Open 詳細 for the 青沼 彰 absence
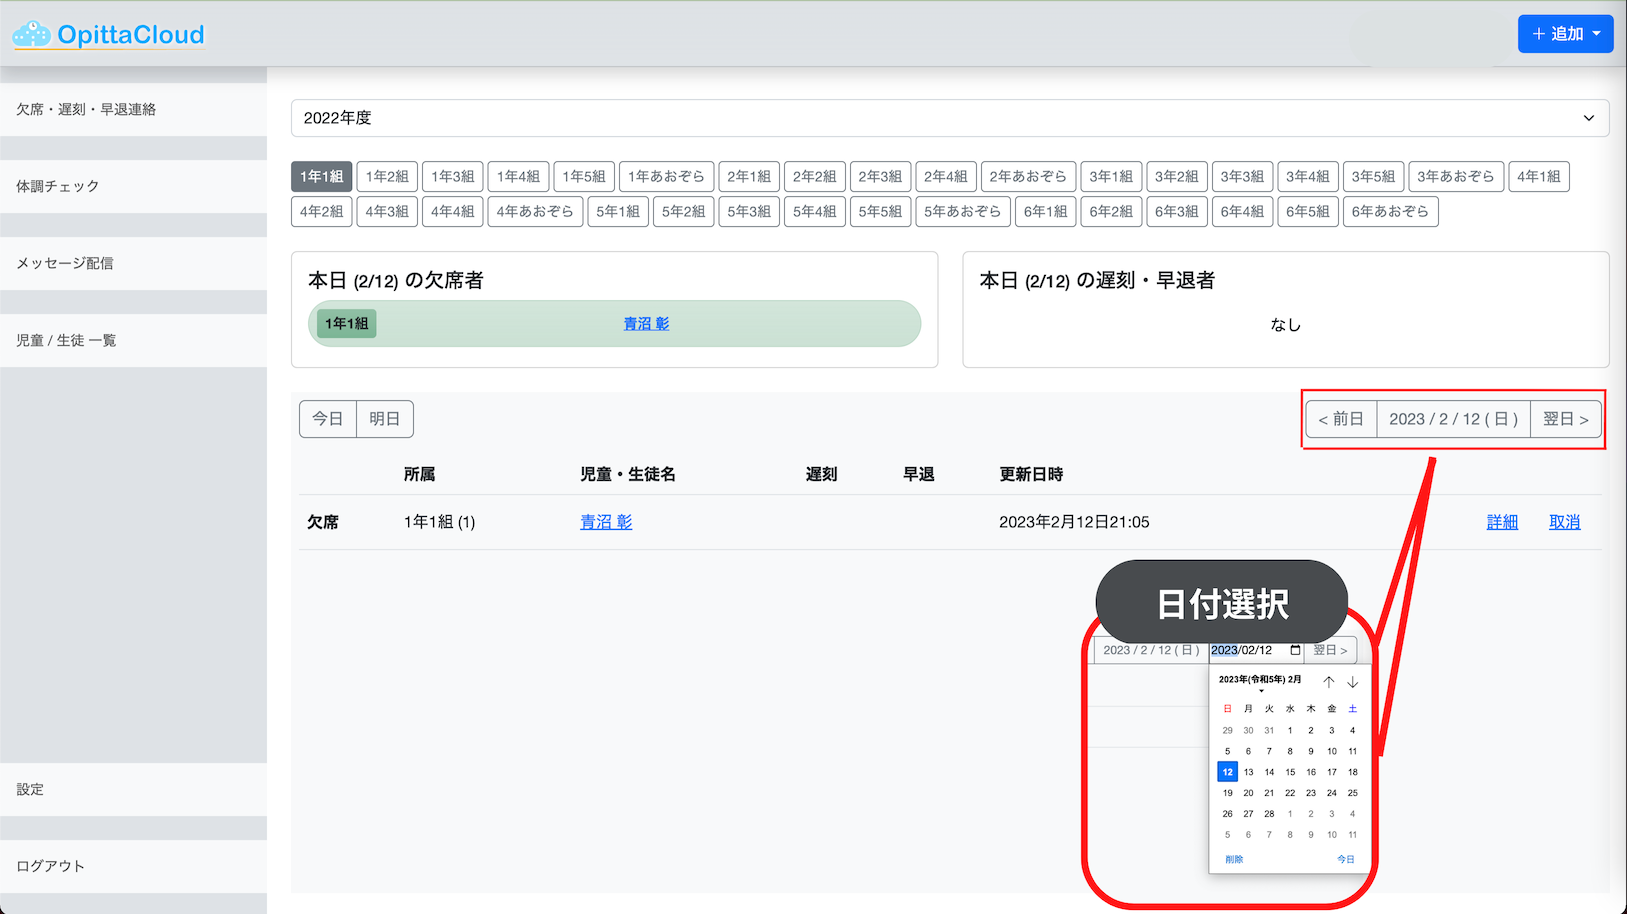The image size is (1627, 914). tap(1502, 522)
